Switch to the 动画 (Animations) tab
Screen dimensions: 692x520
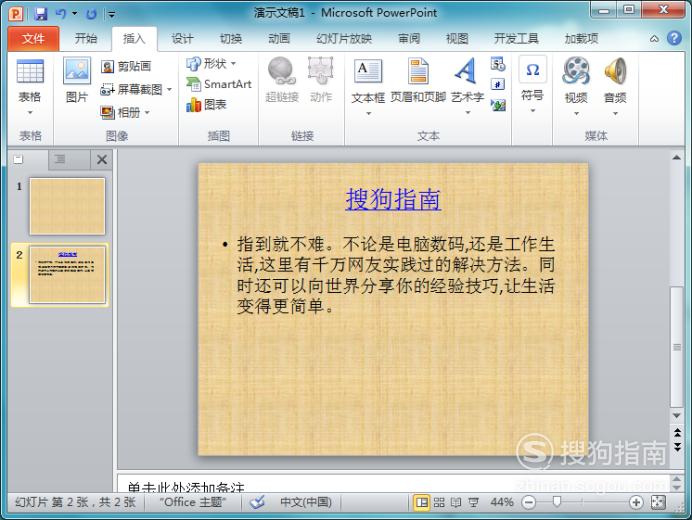click(x=279, y=39)
